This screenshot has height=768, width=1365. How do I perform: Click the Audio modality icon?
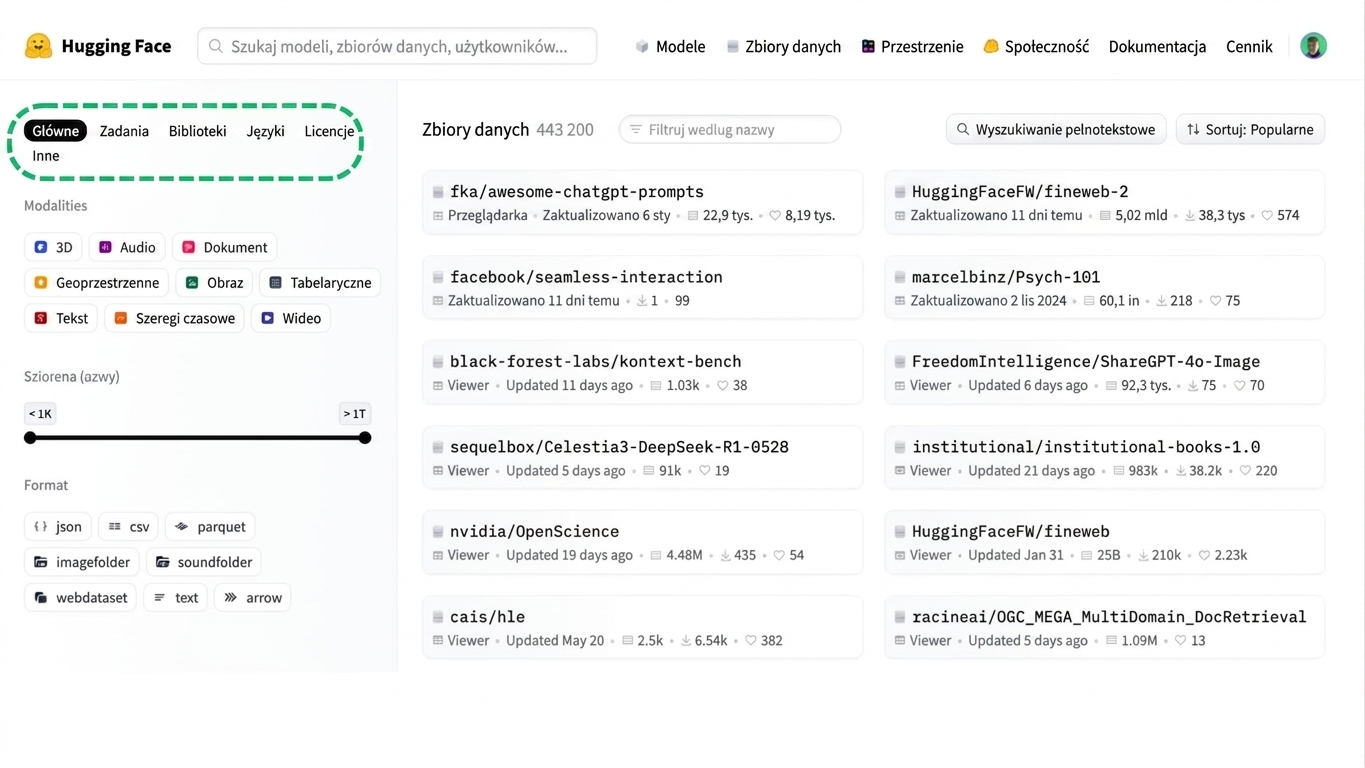105,247
